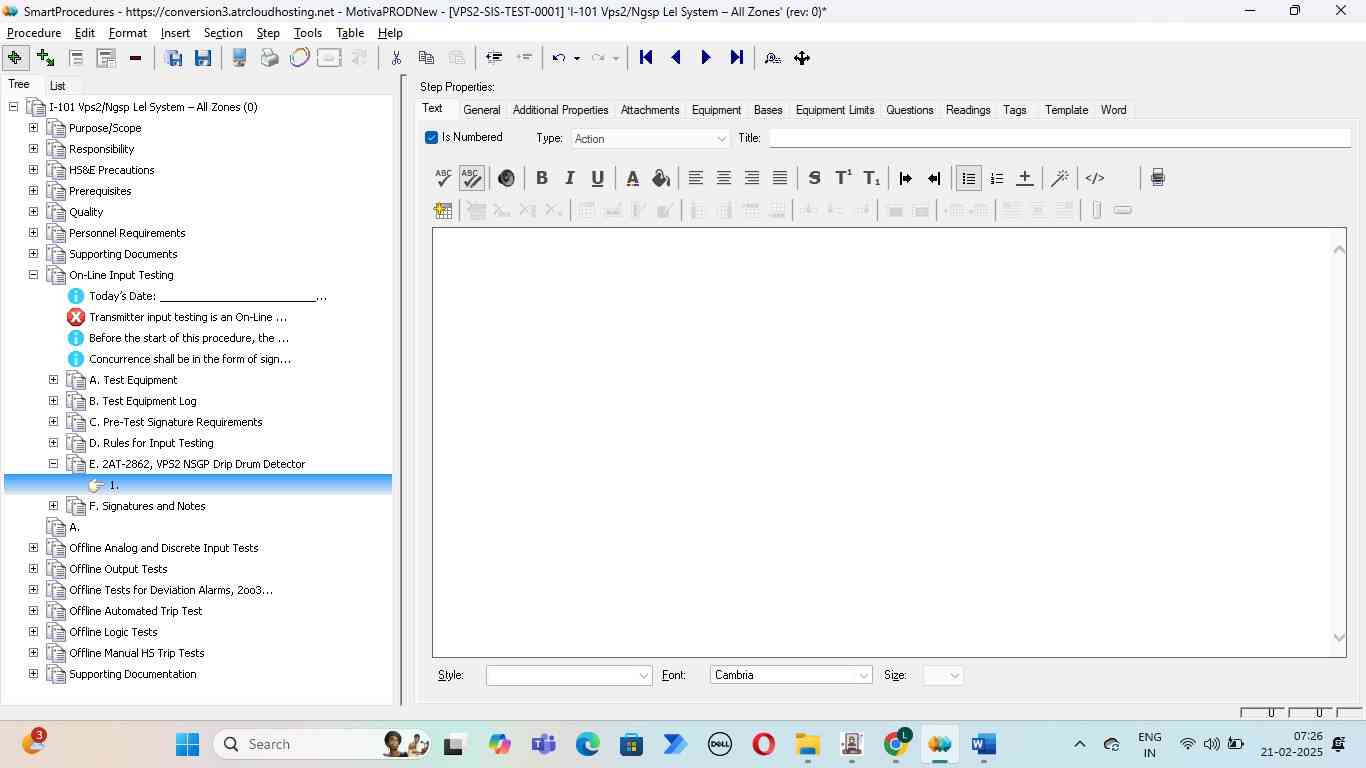Uncheck the Is Numbered checkbox
1366x768 pixels.
(x=431, y=138)
